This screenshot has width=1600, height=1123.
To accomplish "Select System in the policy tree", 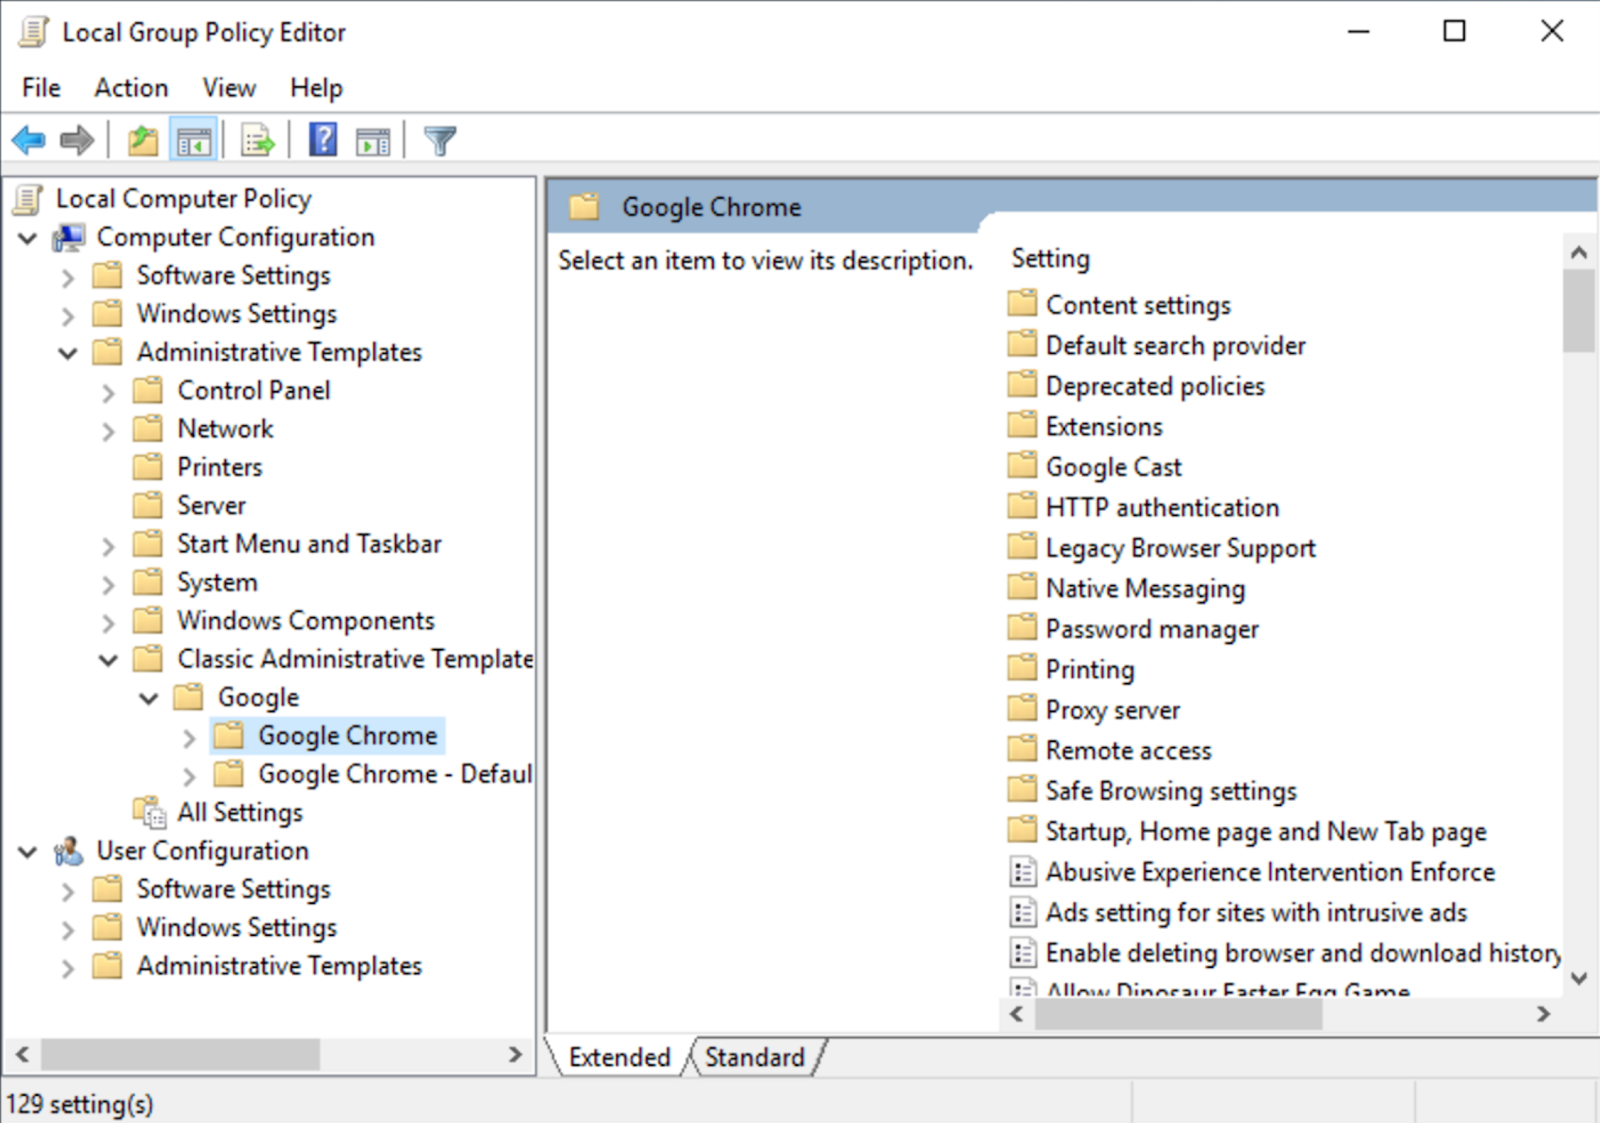I will (x=217, y=582).
